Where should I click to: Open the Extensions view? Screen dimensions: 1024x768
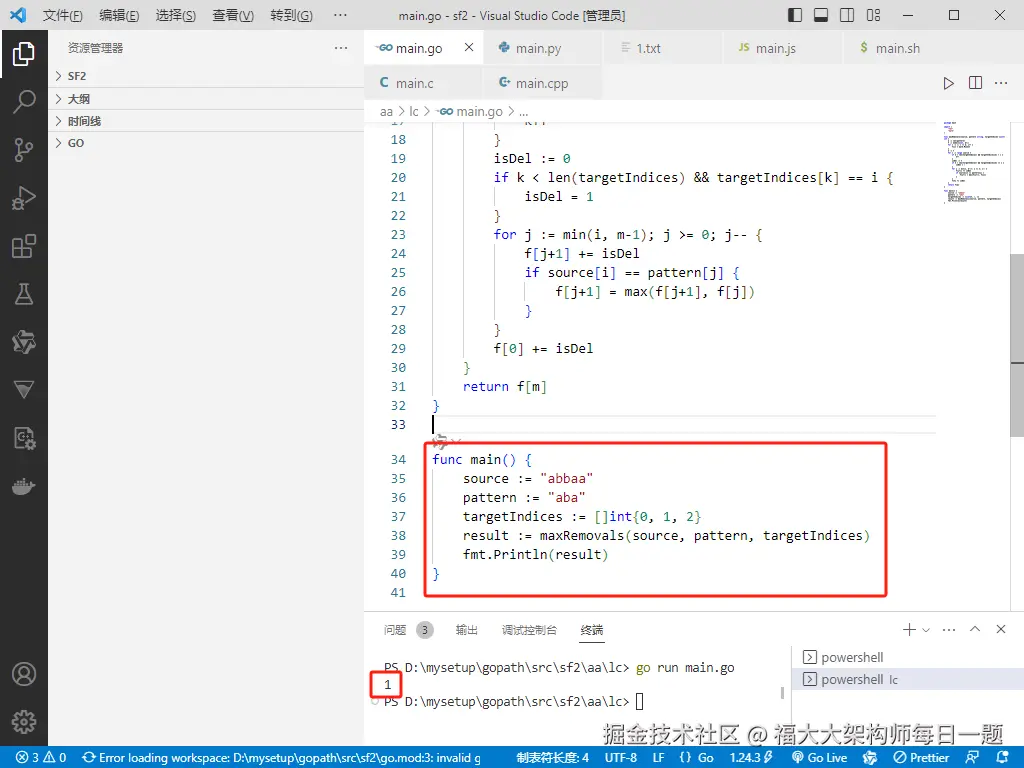pyautogui.click(x=24, y=246)
